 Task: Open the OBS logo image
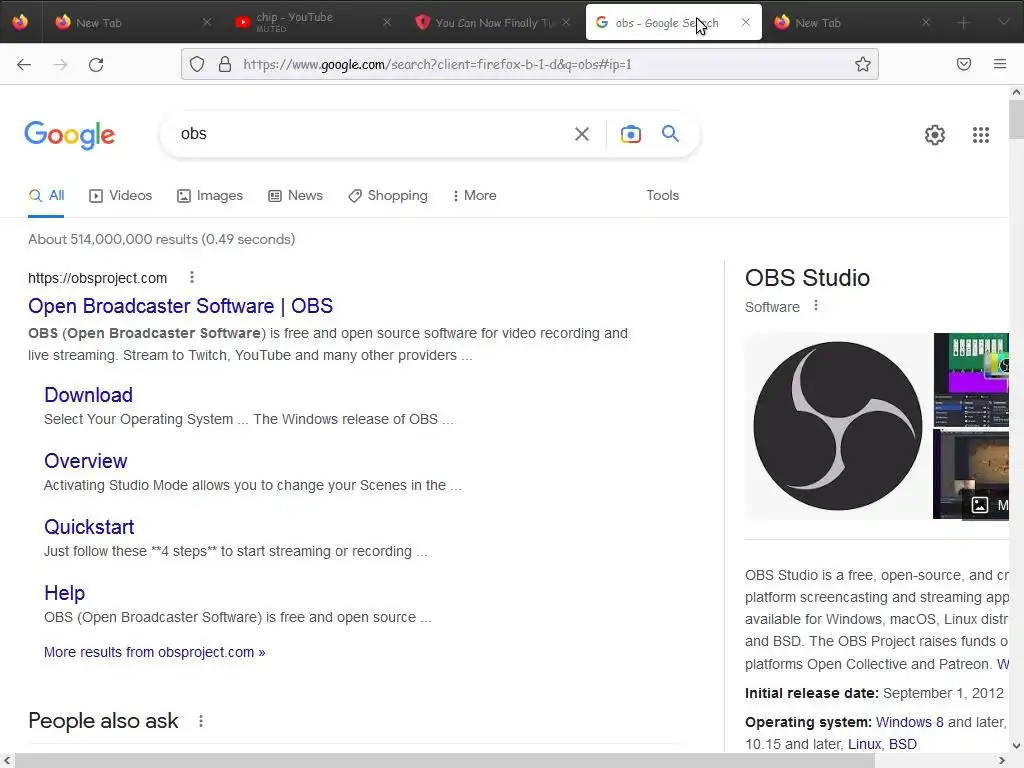[837, 426]
